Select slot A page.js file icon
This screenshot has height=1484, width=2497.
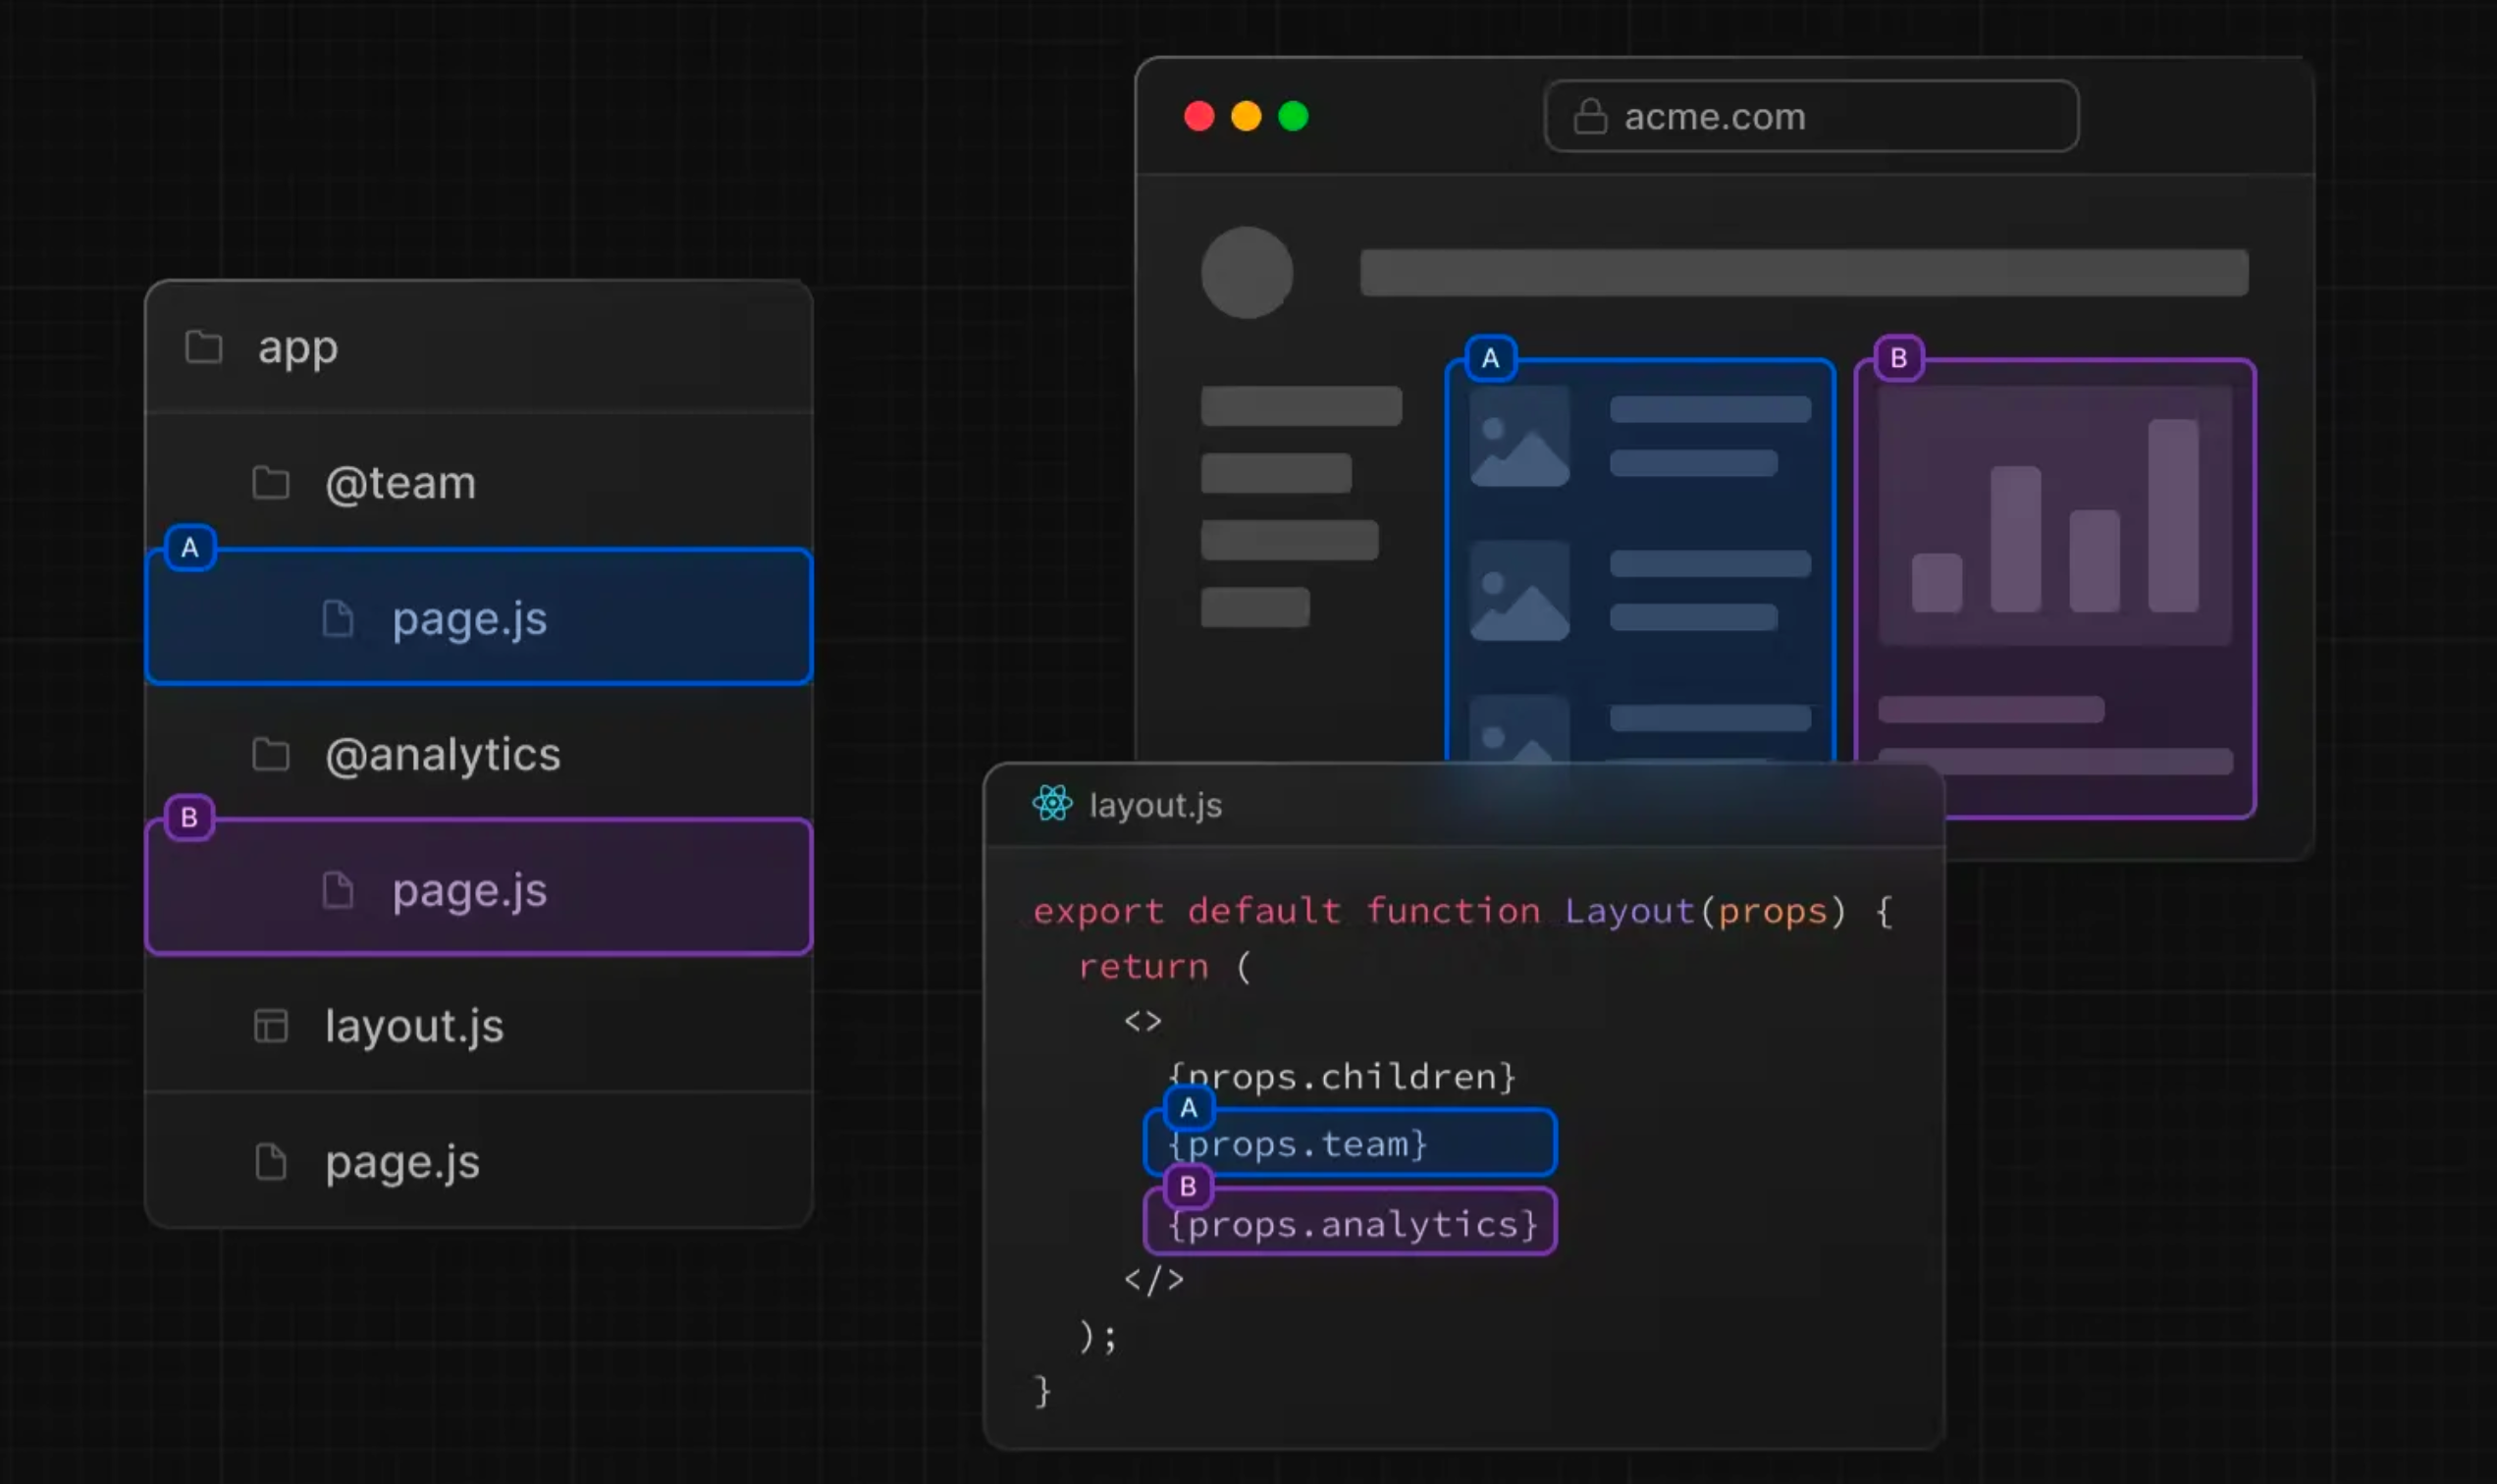click(338, 618)
